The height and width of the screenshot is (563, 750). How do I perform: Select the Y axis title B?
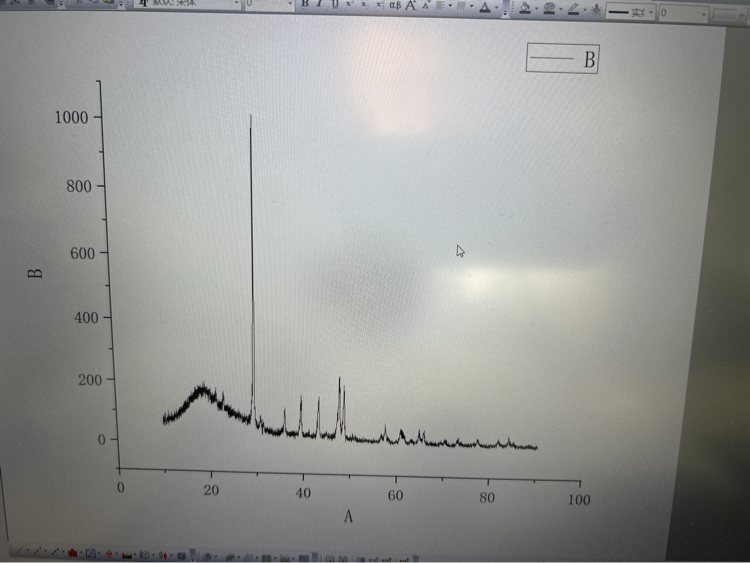point(37,271)
